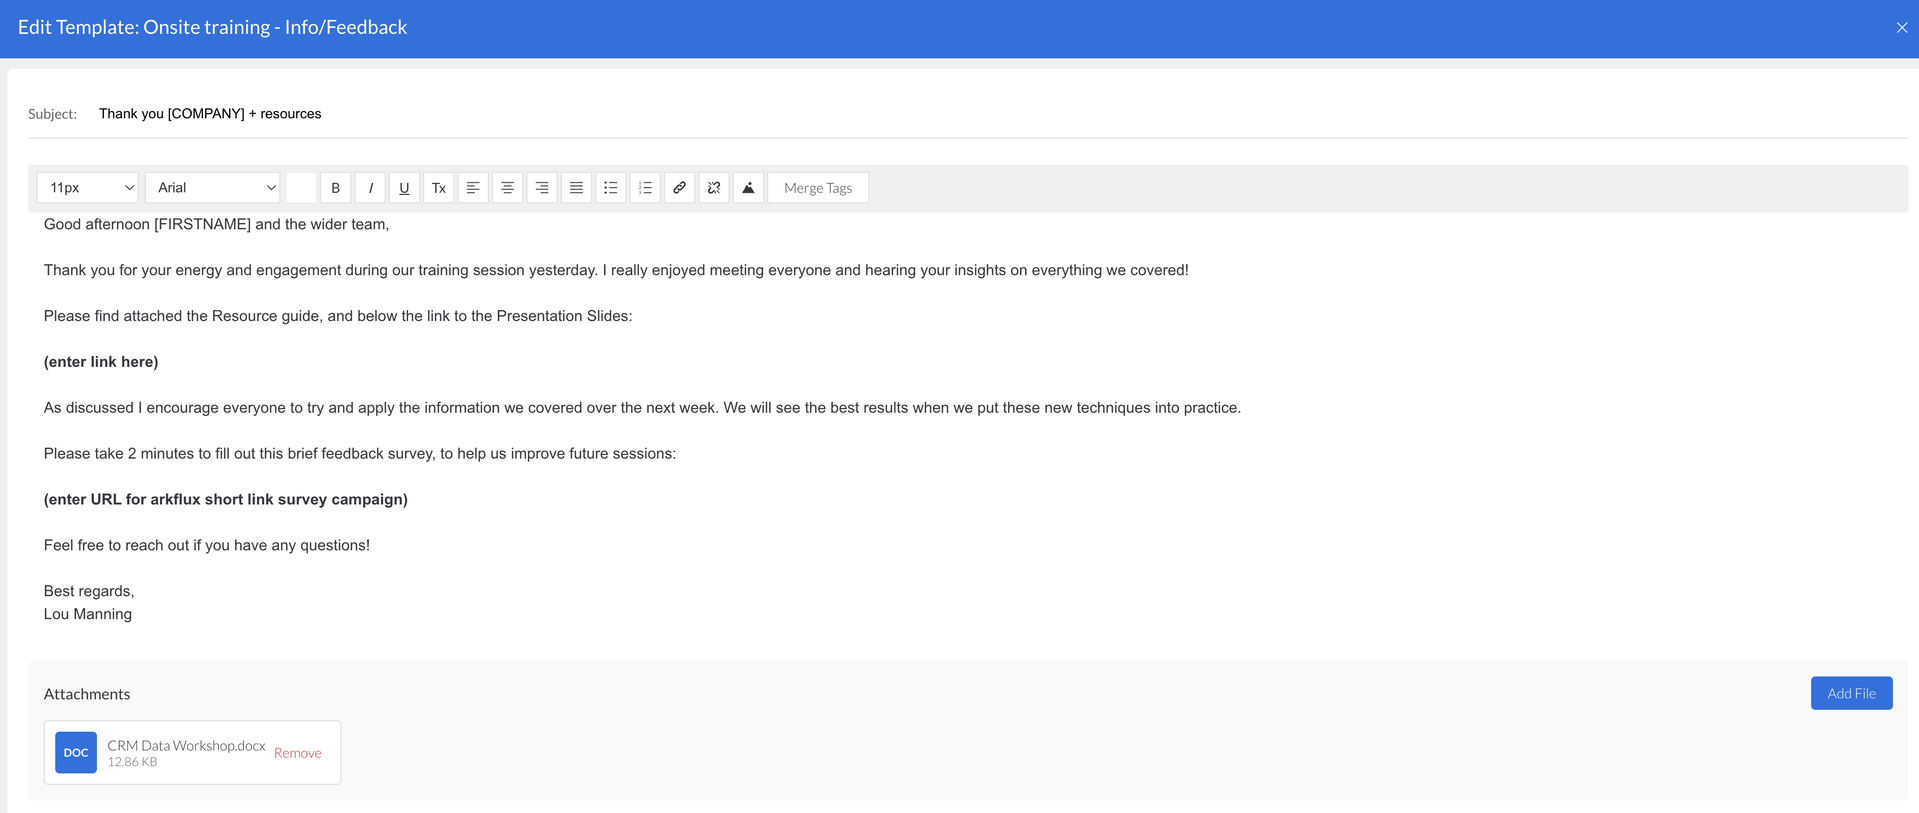Remove the CRM Data Workshop.docx attachment

297,753
